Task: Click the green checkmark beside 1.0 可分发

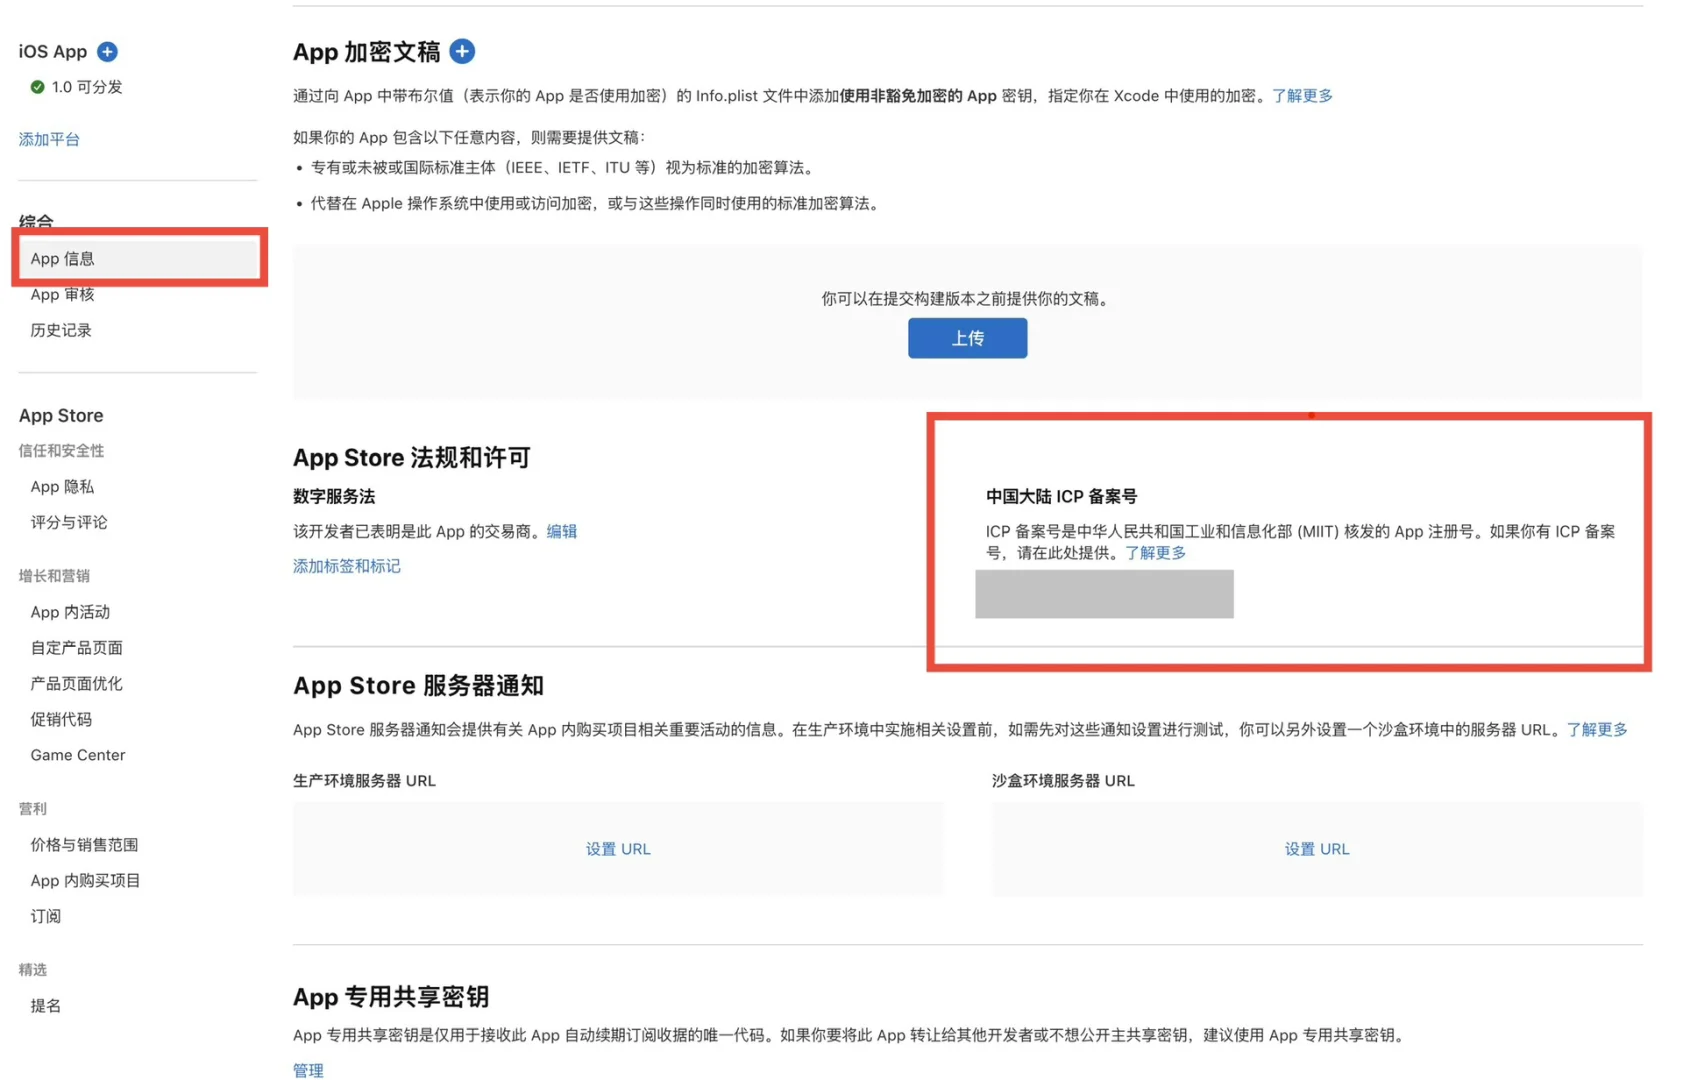Action: (37, 87)
